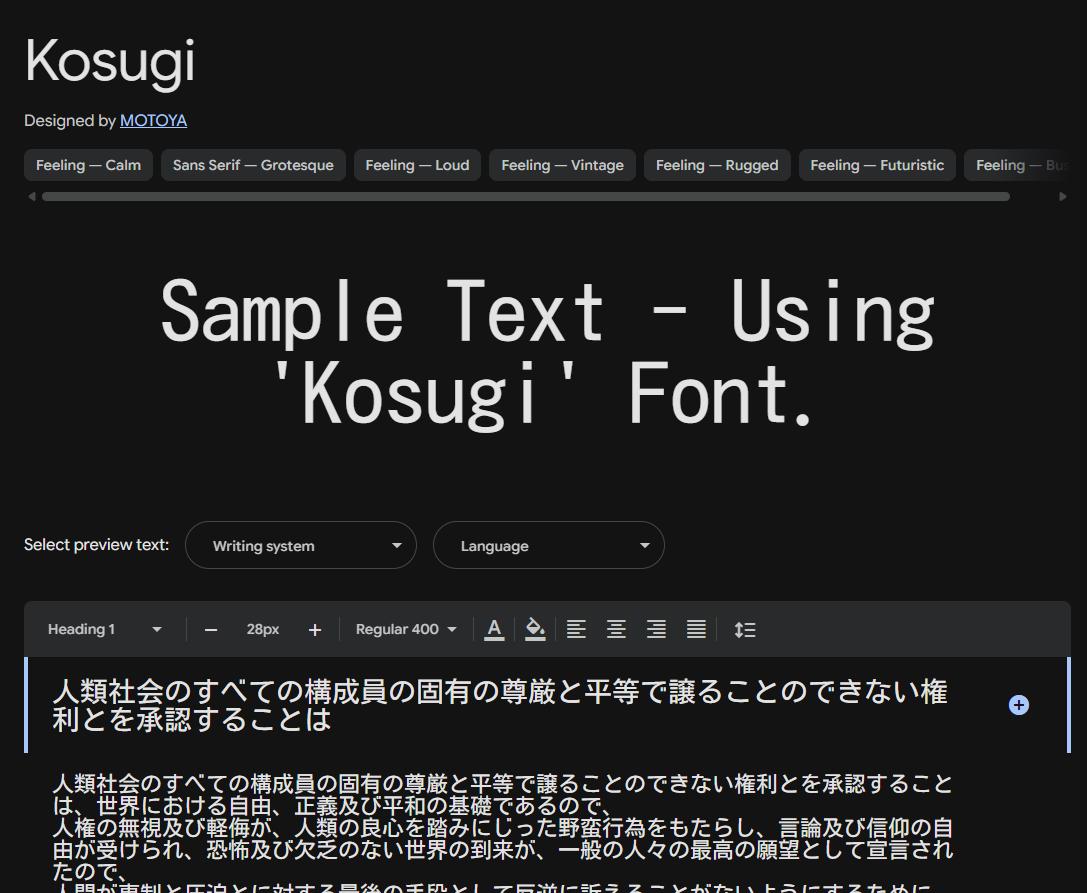Click the Japanese body paragraph text
The width and height of the screenshot is (1087, 893).
pyautogui.click(x=503, y=832)
